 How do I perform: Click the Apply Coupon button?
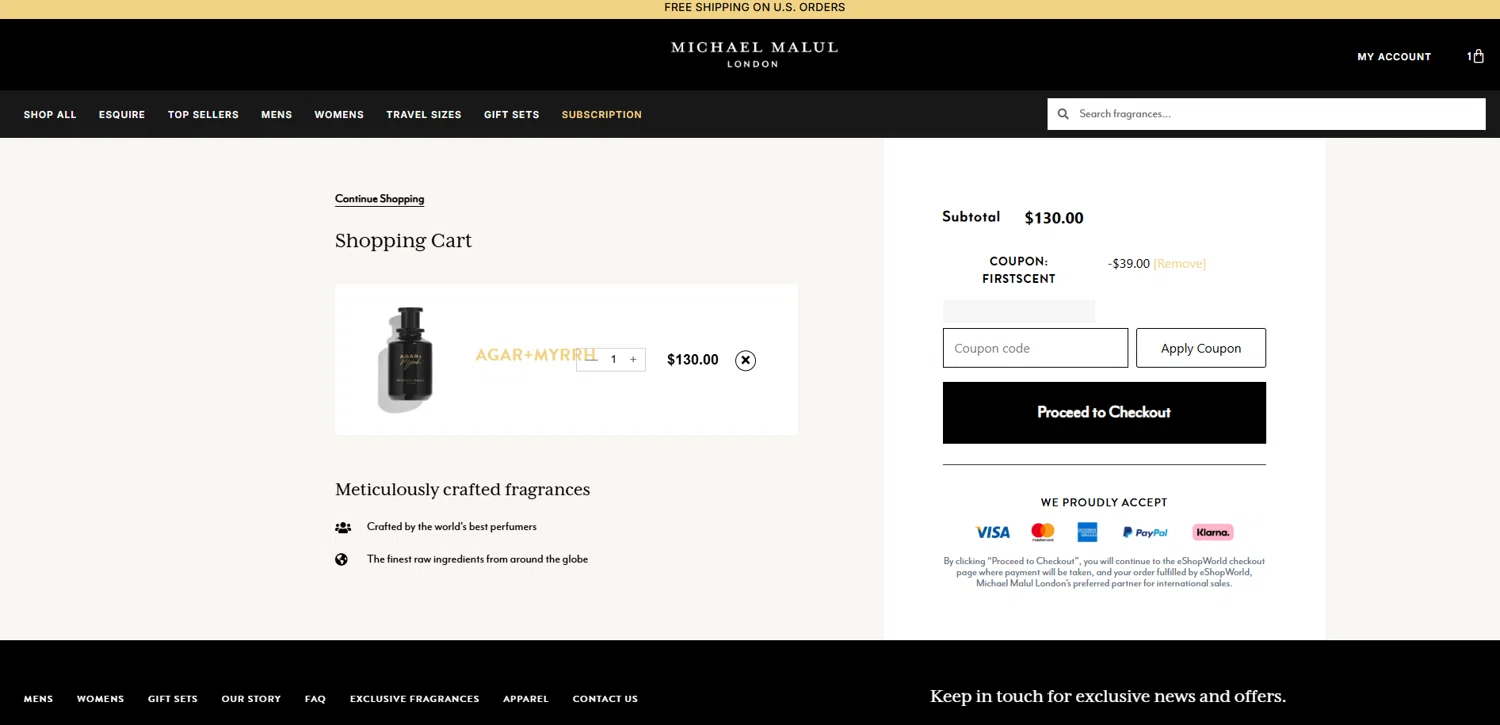click(x=1201, y=348)
